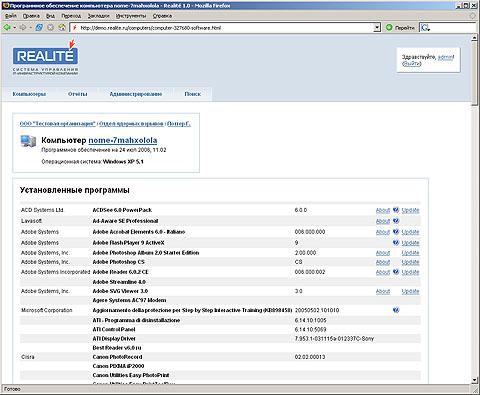Click the page scrollbar up arrow
480x395 pixels.
point(475,38)
